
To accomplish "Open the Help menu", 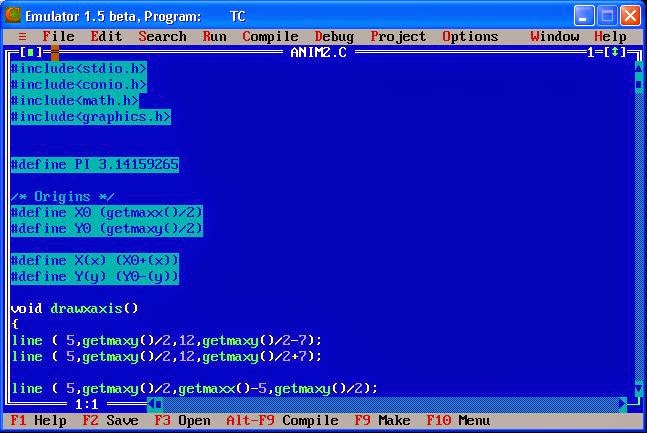I will click(x=610, y=36).
